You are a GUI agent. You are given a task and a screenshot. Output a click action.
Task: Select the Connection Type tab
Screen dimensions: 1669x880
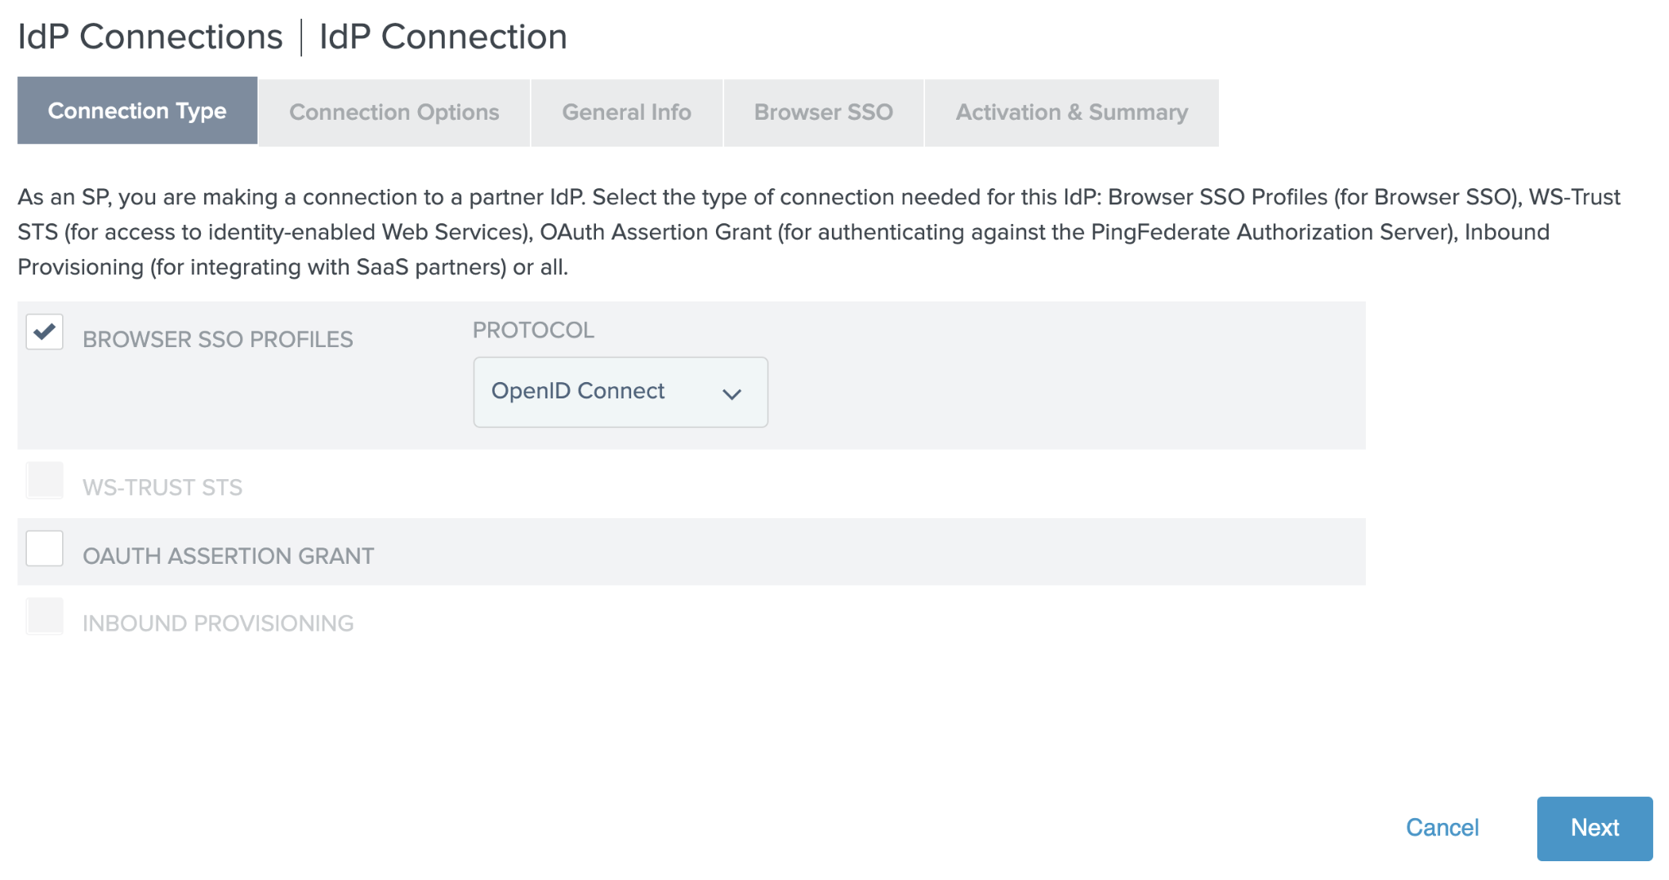click(137, 111)
